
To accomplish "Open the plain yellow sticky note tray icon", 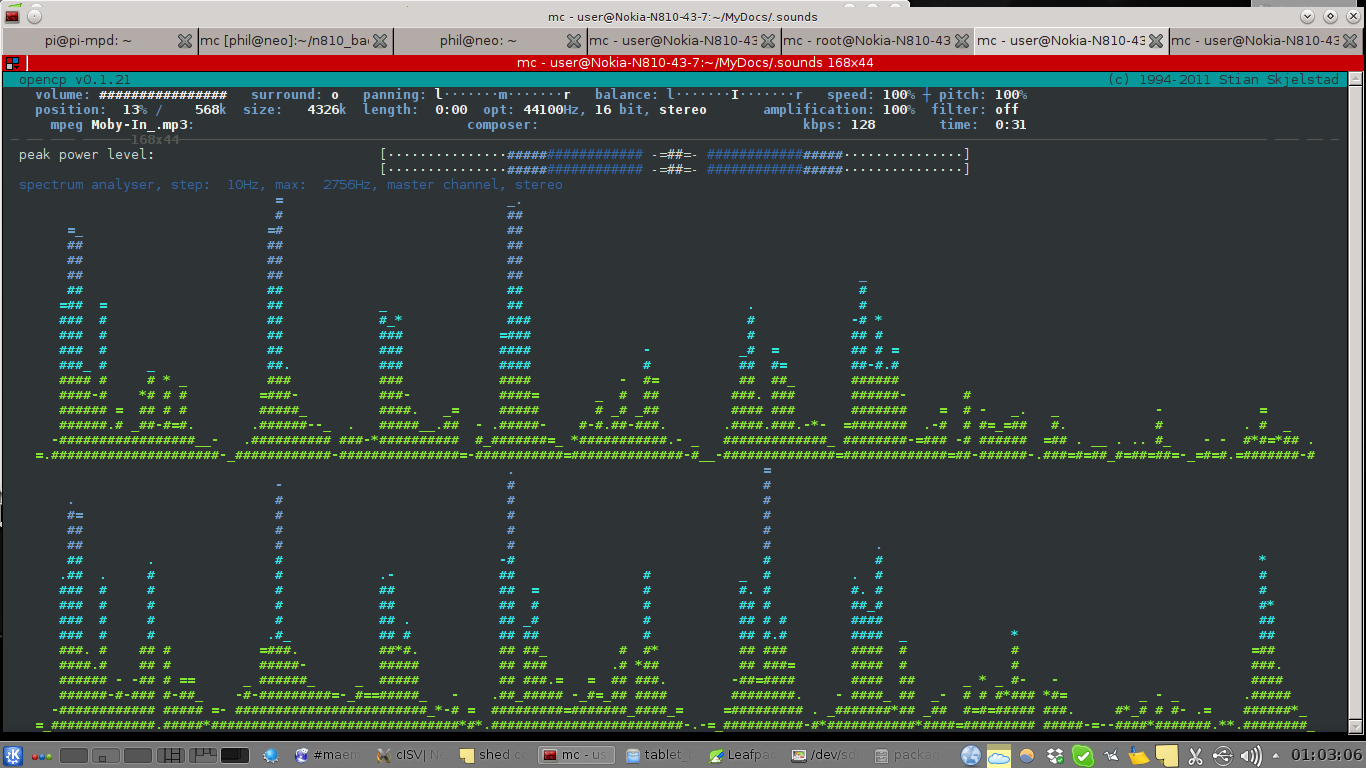I will [1166, 755].
